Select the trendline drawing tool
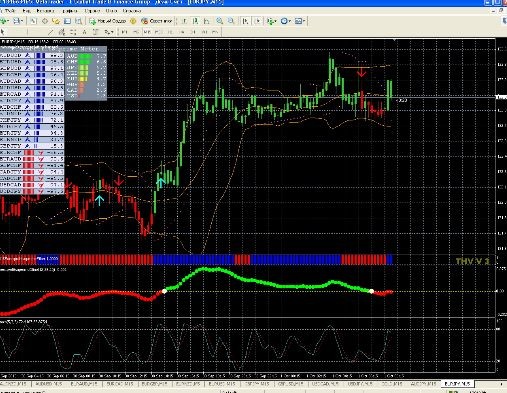The width and height of the screenshot is (507, 393). pyautogui.click(x=50, y=32)
